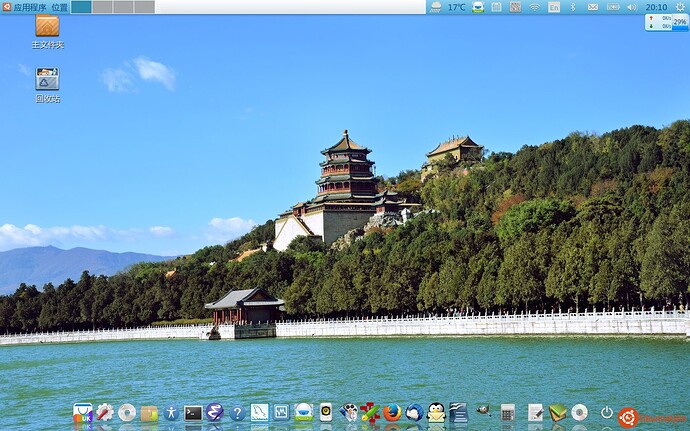Open the Wi-Fi network indicator
The image size is (690, 431).
click(534, 7)
